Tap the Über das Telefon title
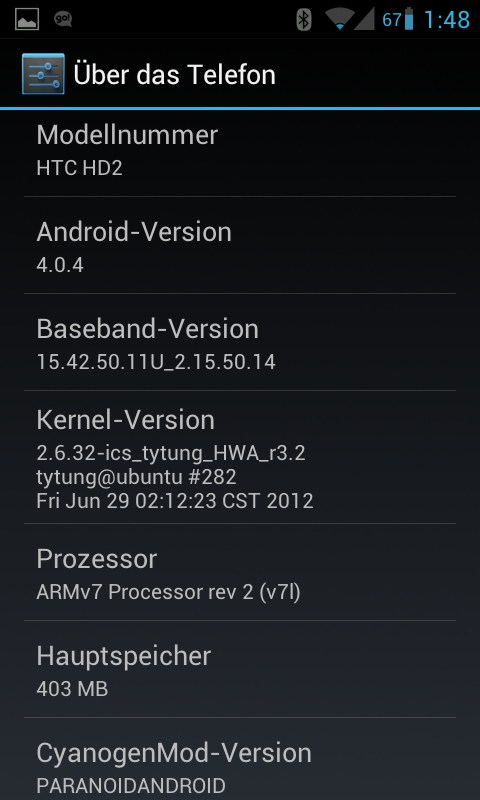 (x=174, y=74)
